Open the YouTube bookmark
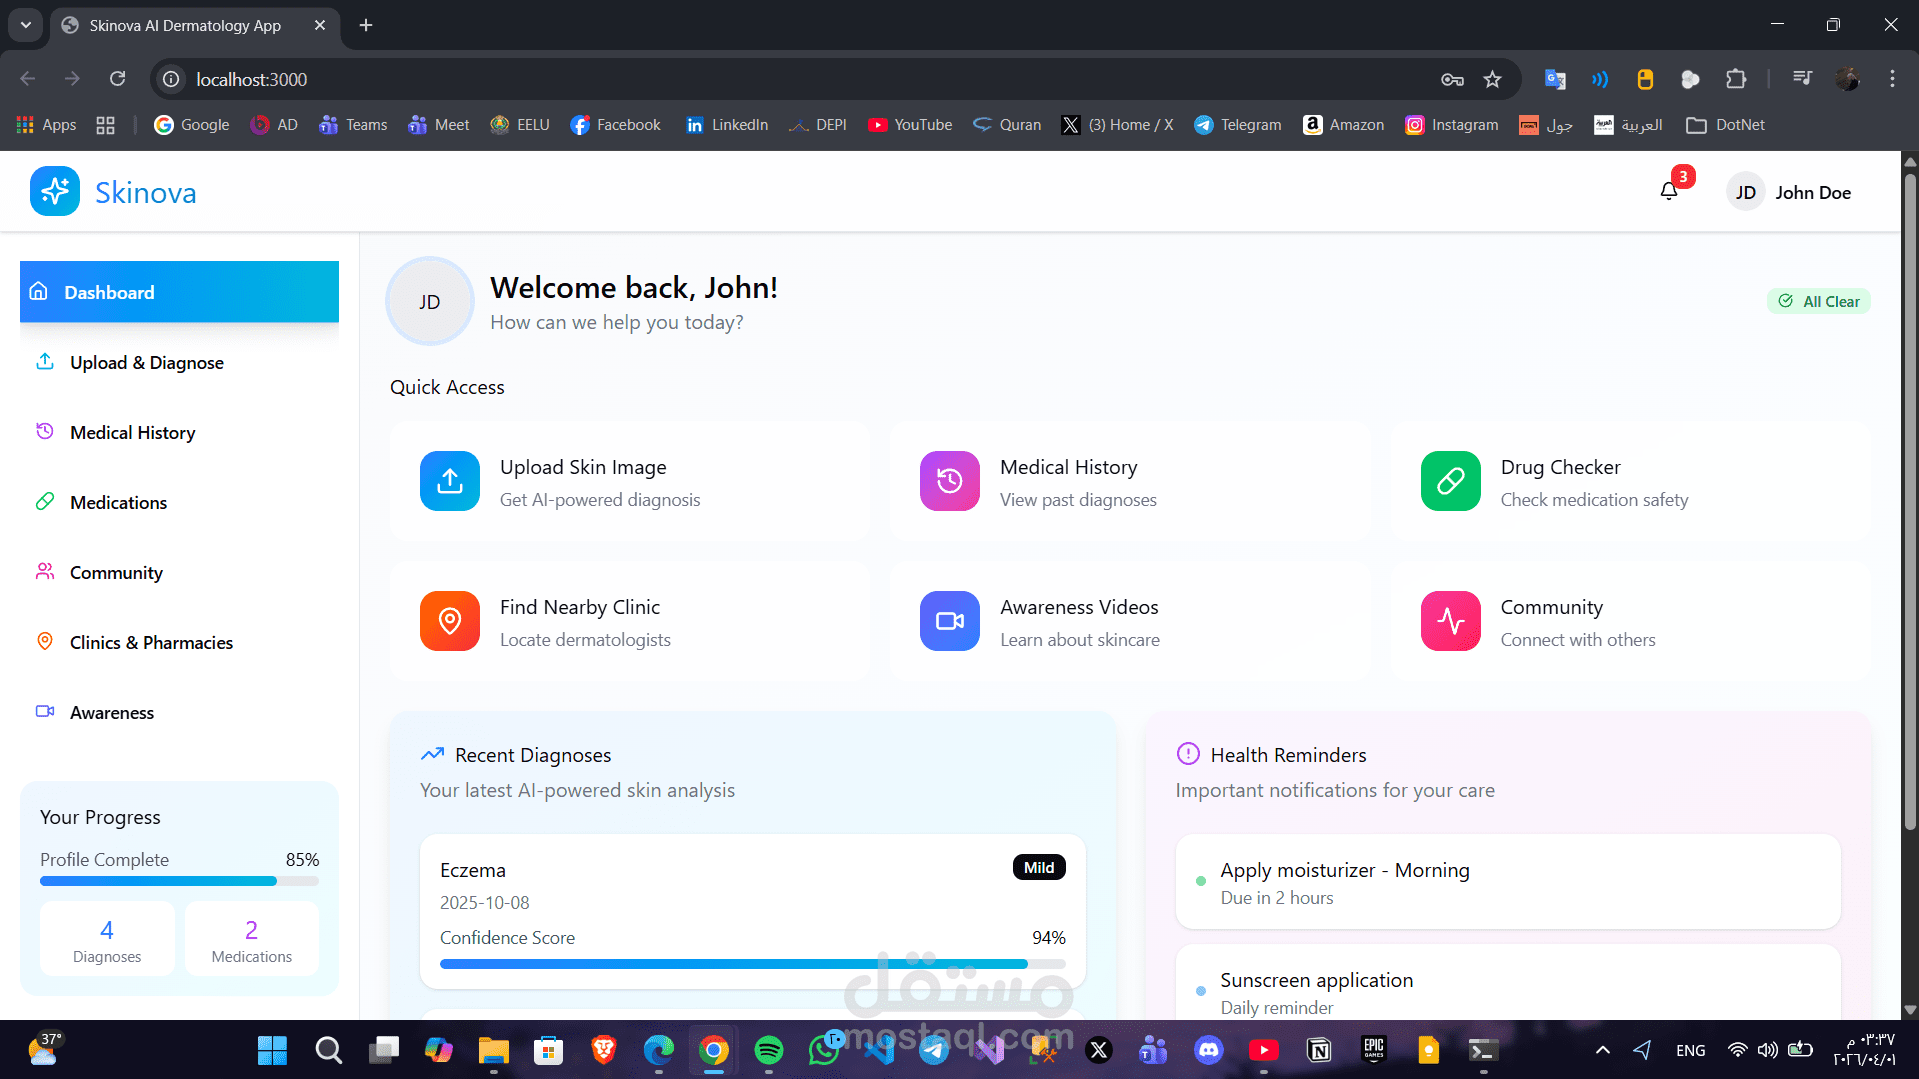 (910, 124)
